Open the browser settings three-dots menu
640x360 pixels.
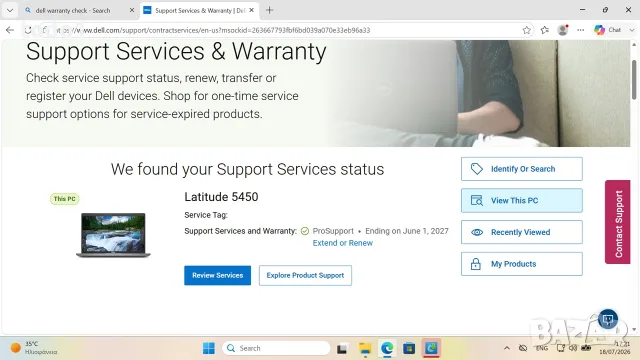pos(580,30)
